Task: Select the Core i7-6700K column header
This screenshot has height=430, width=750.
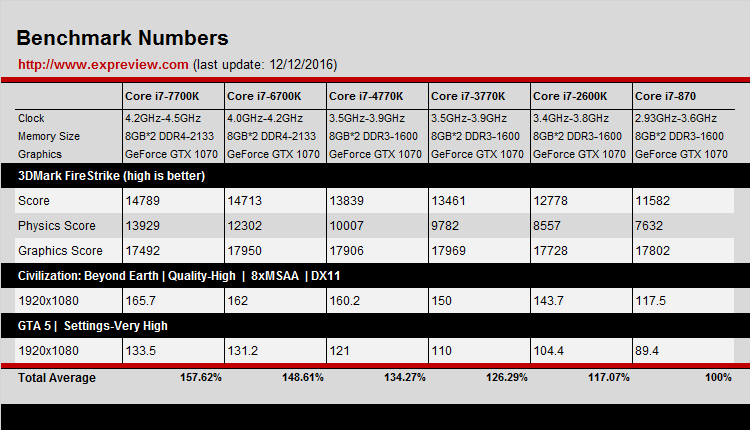Action: [266, 96]
